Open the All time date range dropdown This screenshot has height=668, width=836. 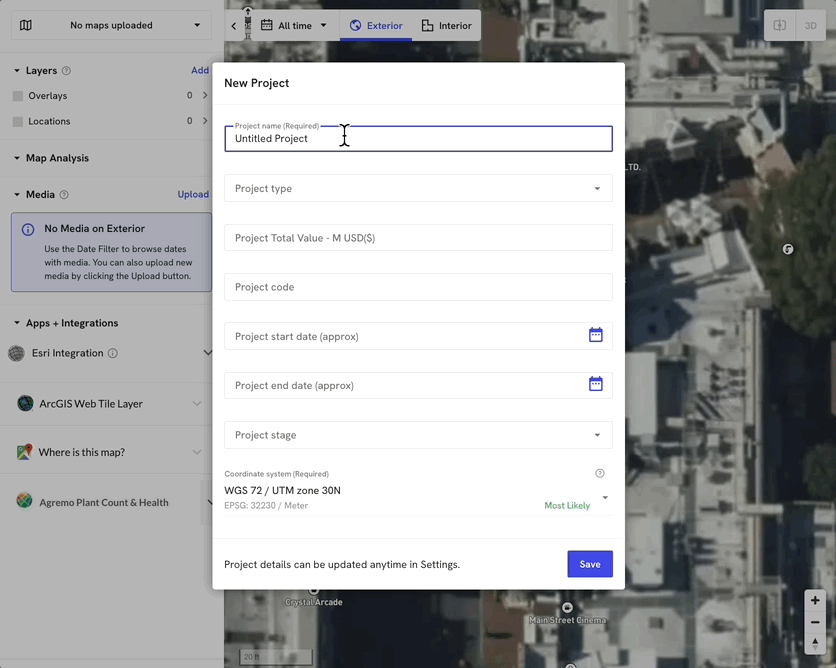[293, 24]
